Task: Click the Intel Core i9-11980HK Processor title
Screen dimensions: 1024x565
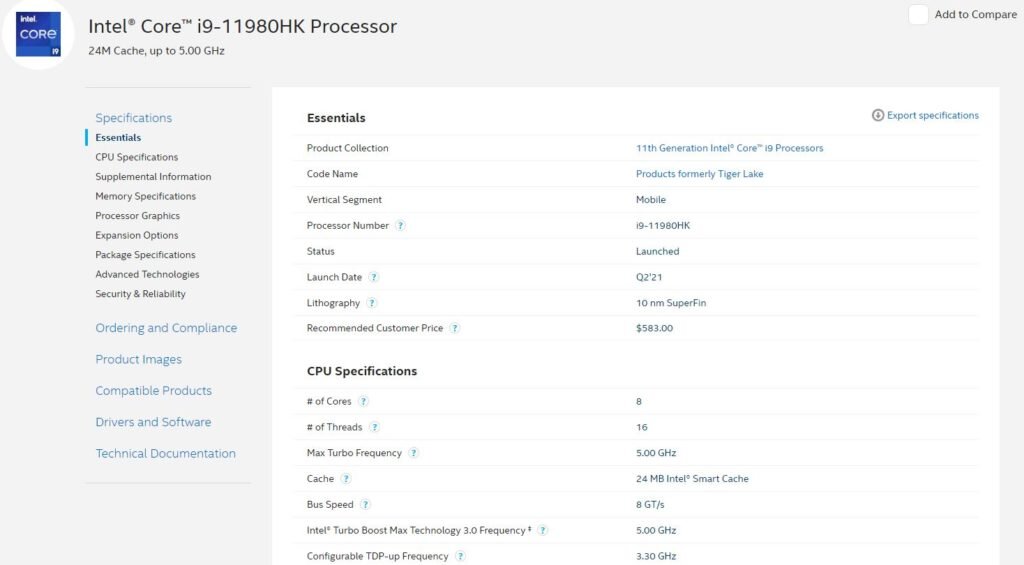Action: 242,26
